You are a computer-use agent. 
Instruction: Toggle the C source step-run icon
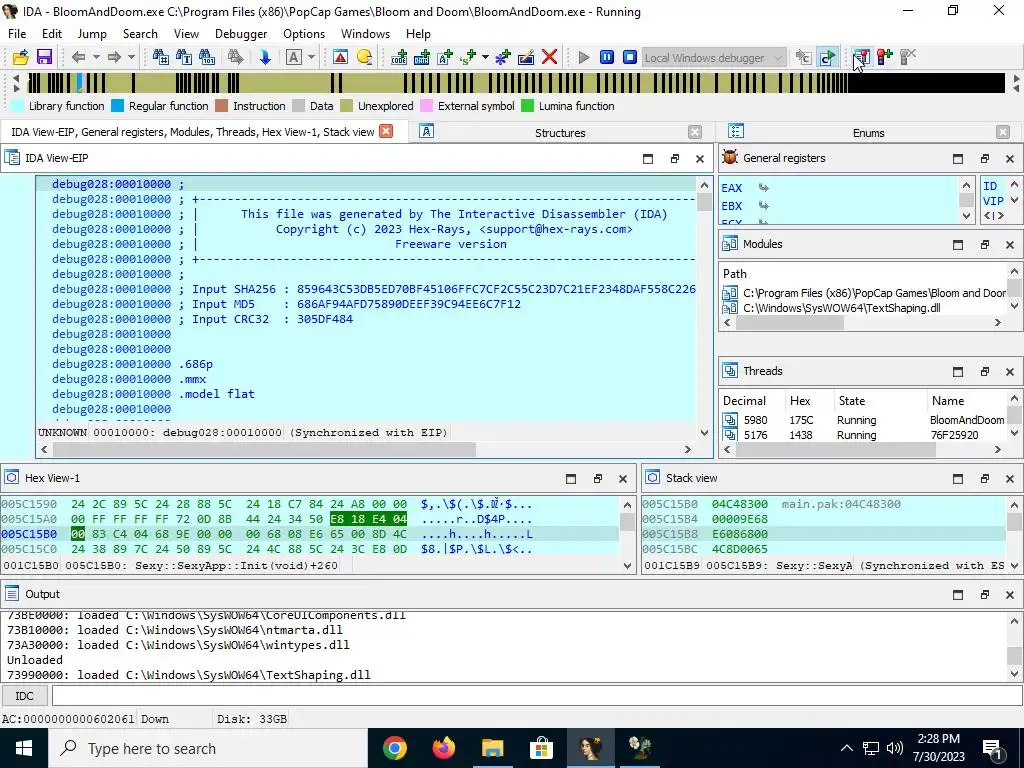click(827, 57)
